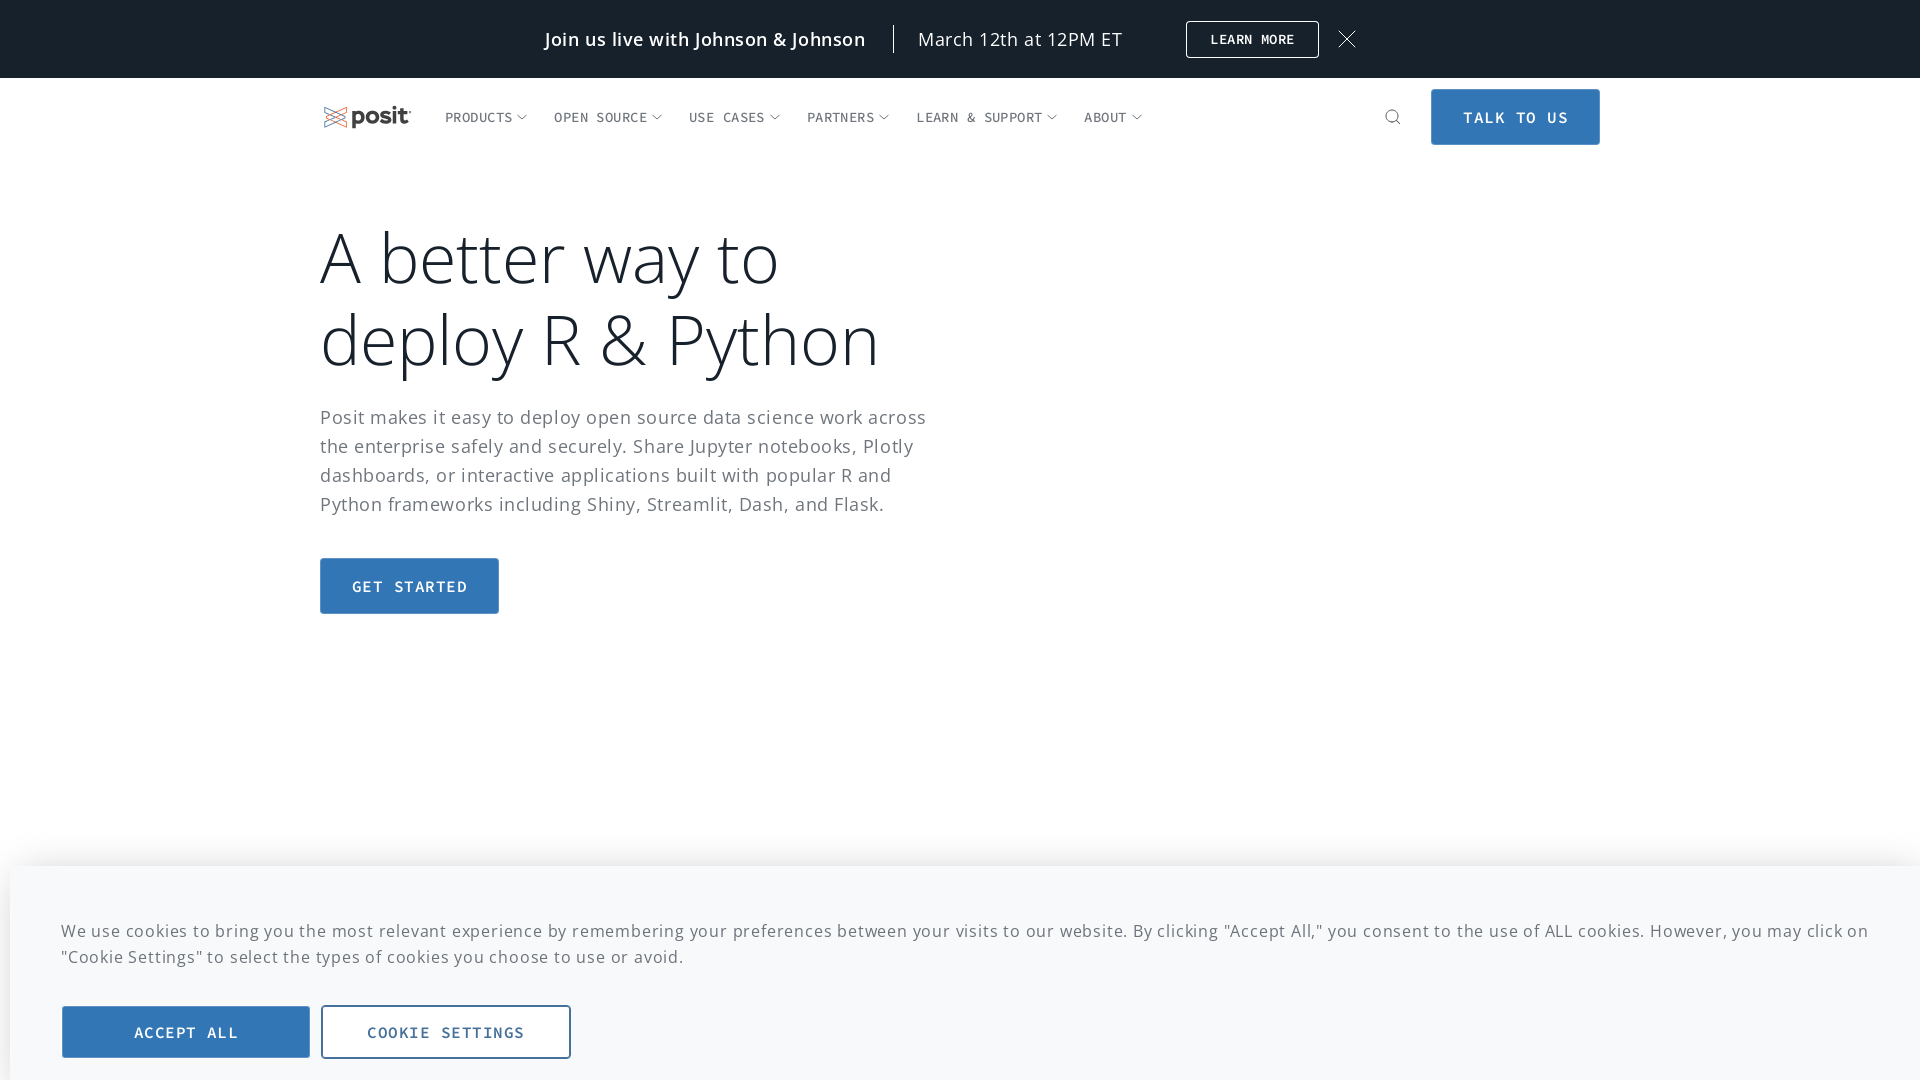Accept all cookies
This screenshot has width=1920, height=1080.
pos(186,1032)
